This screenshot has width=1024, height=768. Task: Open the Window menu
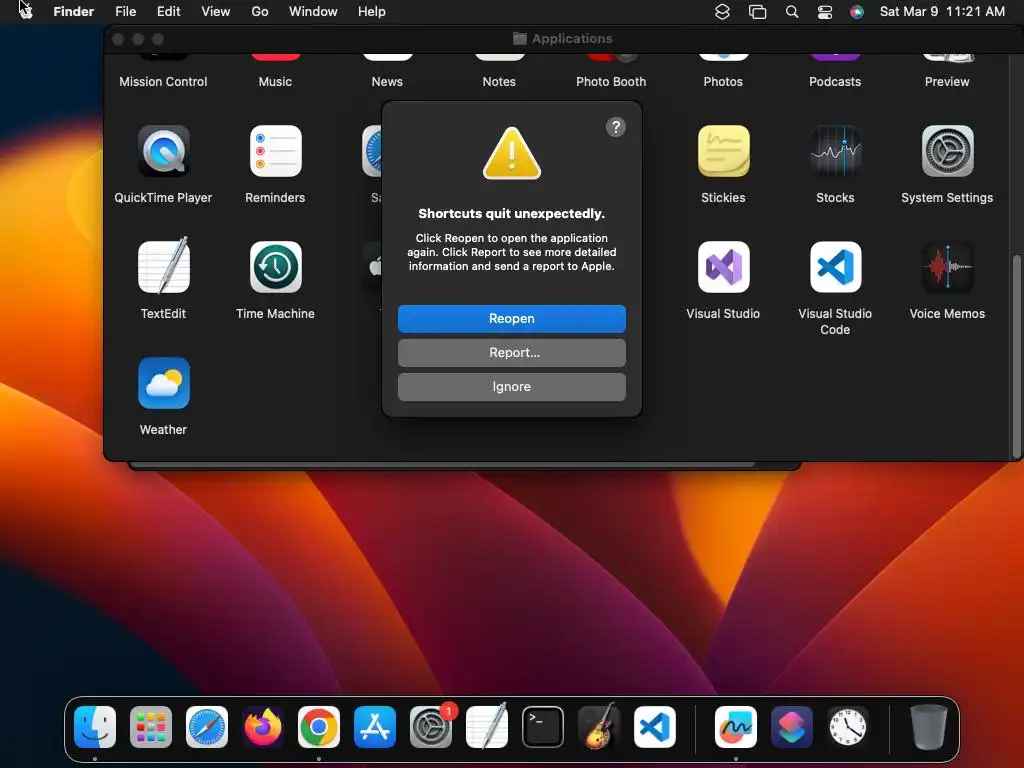tap(313, 11)
